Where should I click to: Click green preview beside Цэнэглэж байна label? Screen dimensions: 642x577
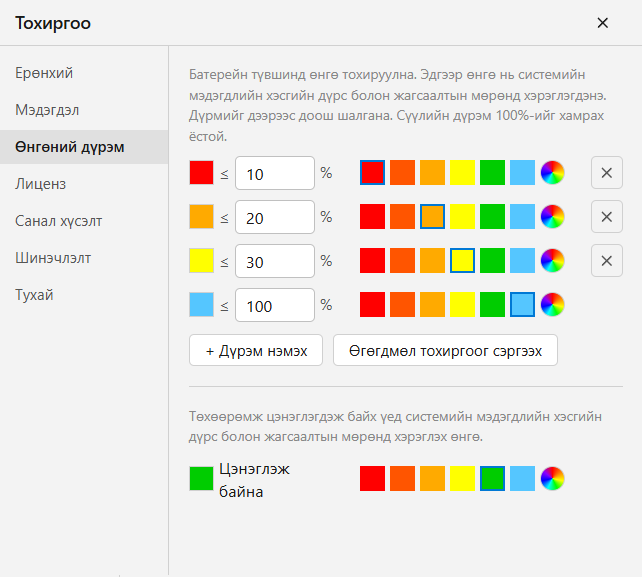[201, 478]
